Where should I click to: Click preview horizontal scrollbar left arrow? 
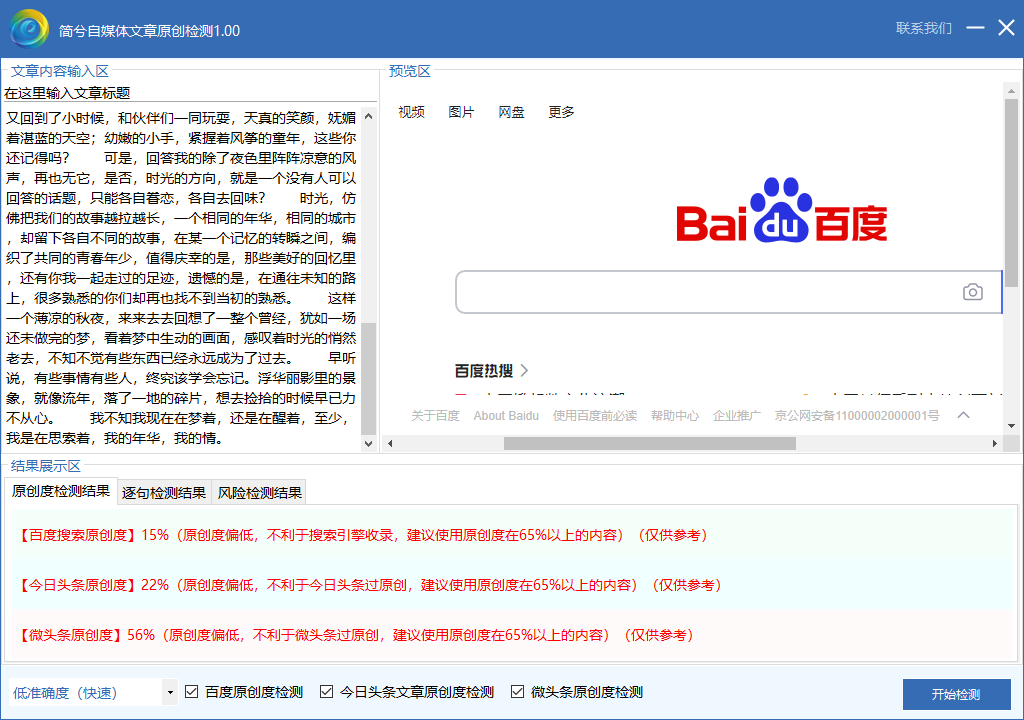click(390, 443)
